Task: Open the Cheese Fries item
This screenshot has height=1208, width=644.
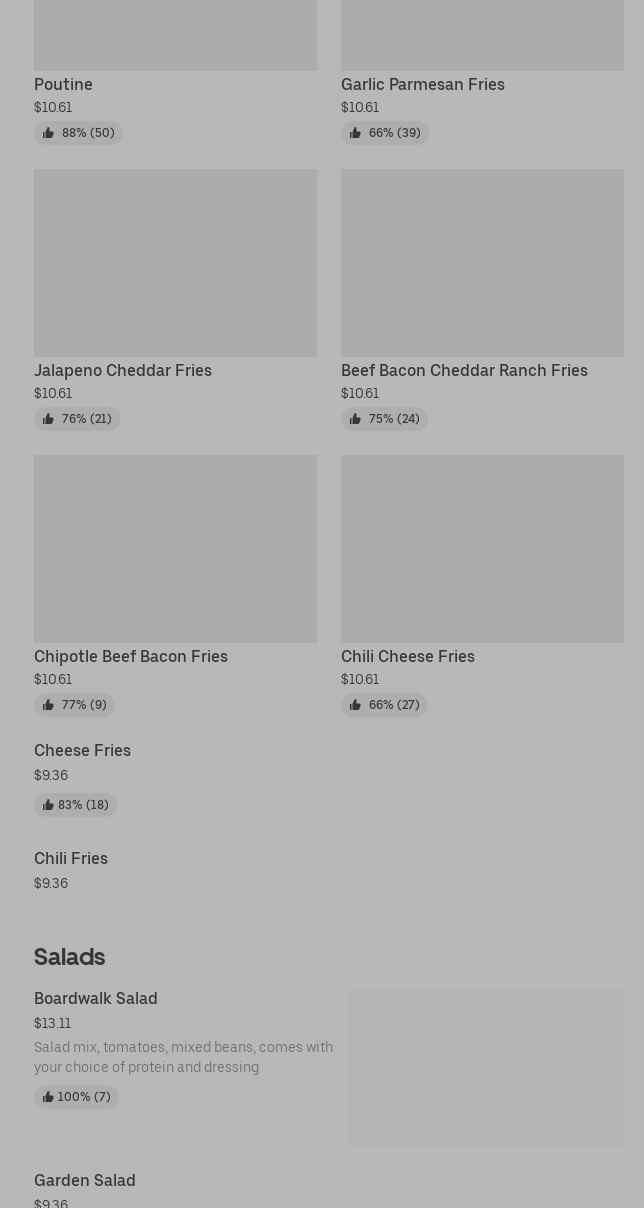Action: tap(82, 750)
